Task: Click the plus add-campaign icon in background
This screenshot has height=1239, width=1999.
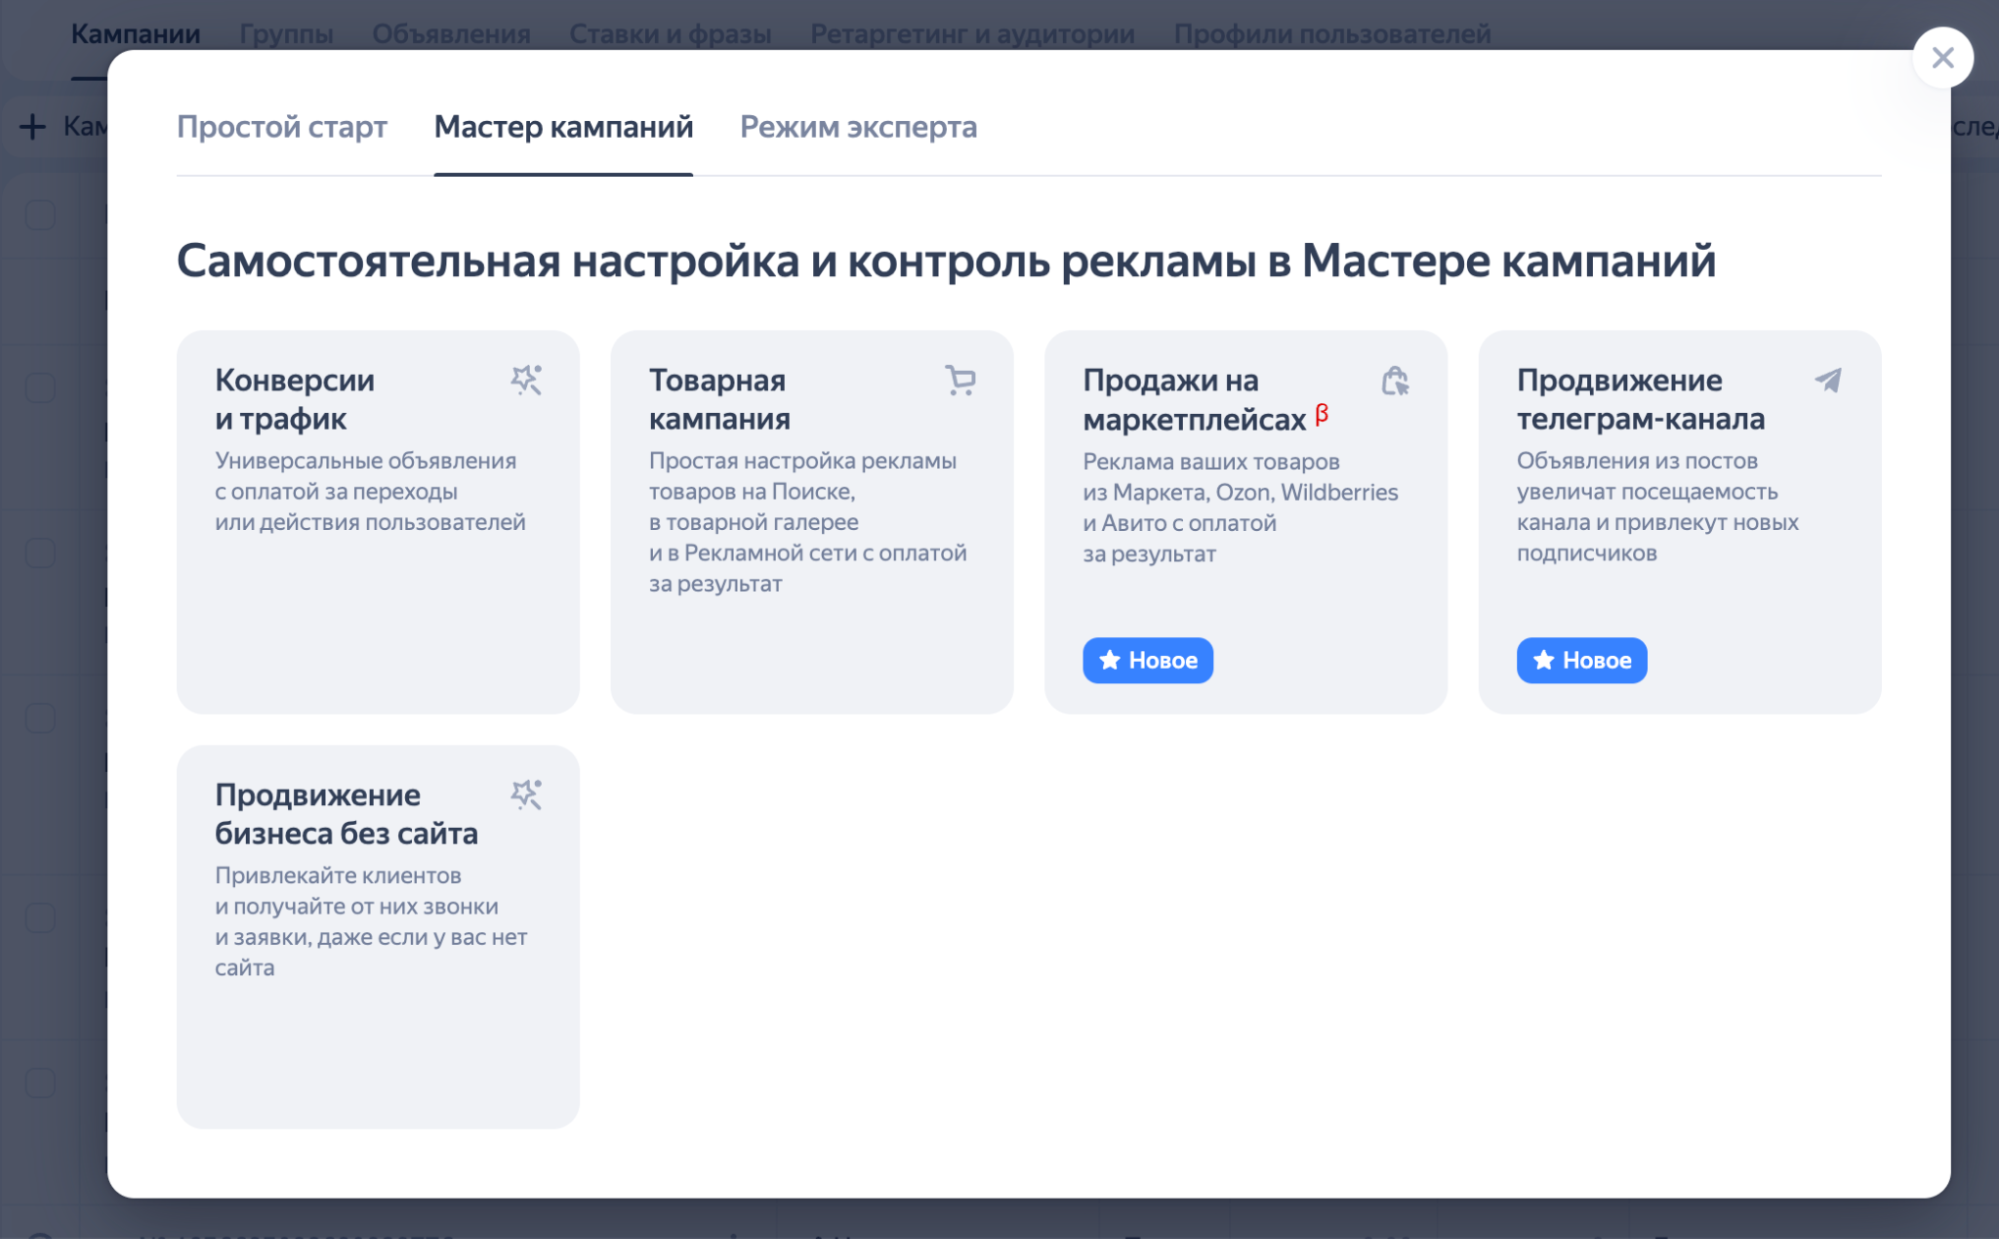Action: point(32,126)
